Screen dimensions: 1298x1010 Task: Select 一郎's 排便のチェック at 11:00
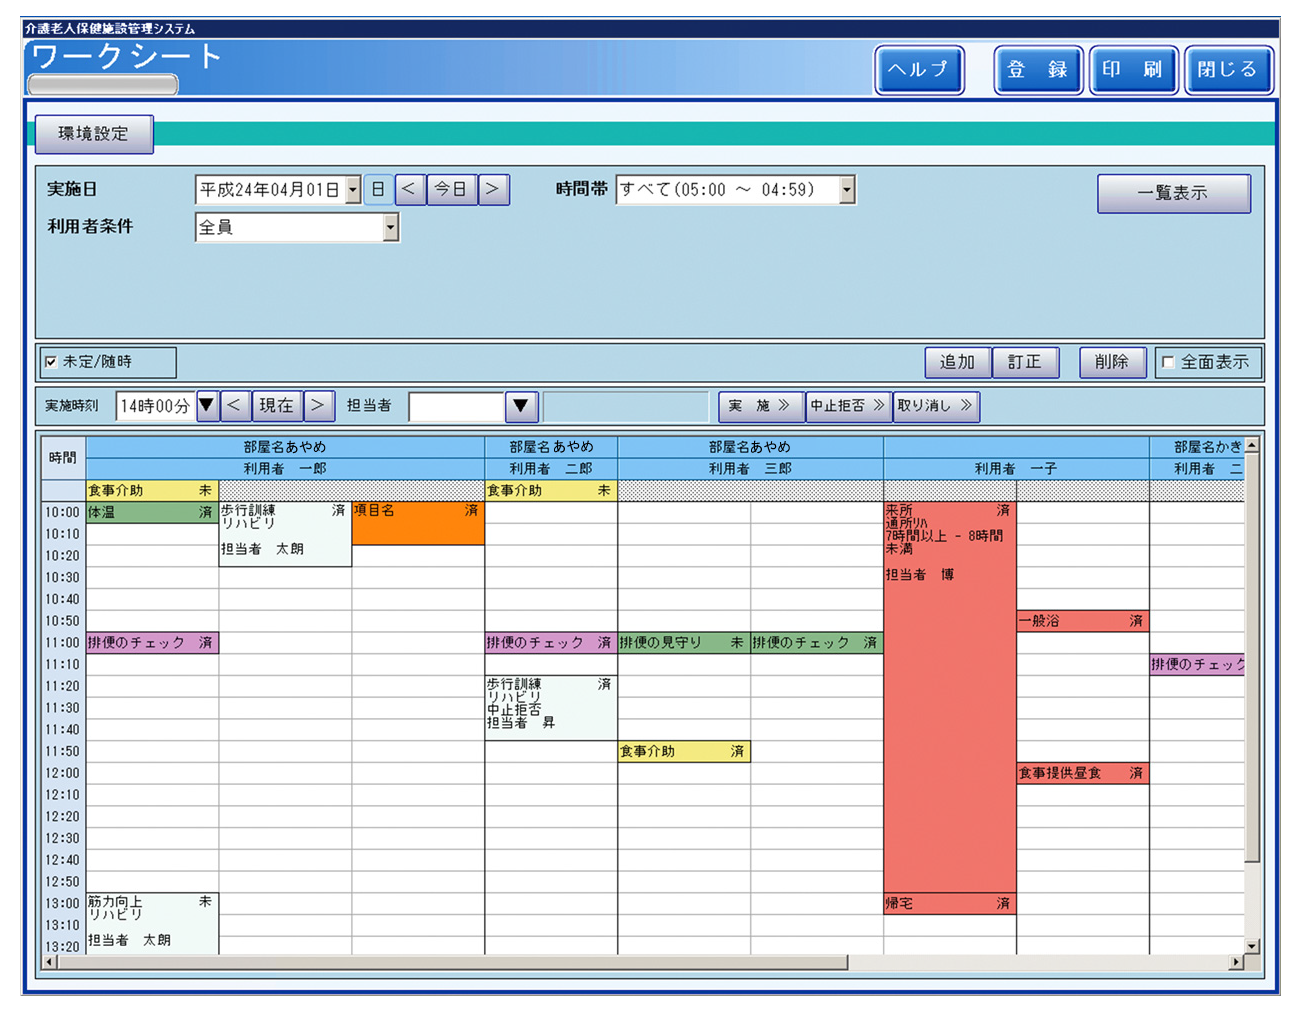coord(152,643)
